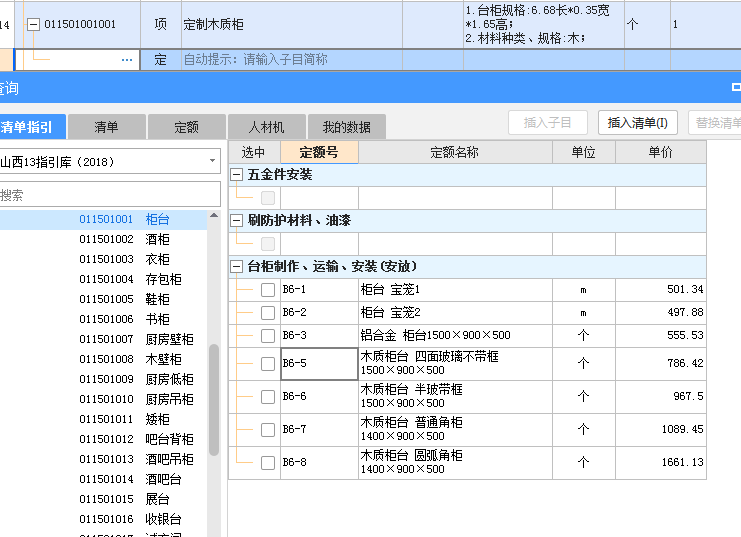Select 011501009 厨房低柜 item
This screenshot has width=741, height=537.
[103, 379]
